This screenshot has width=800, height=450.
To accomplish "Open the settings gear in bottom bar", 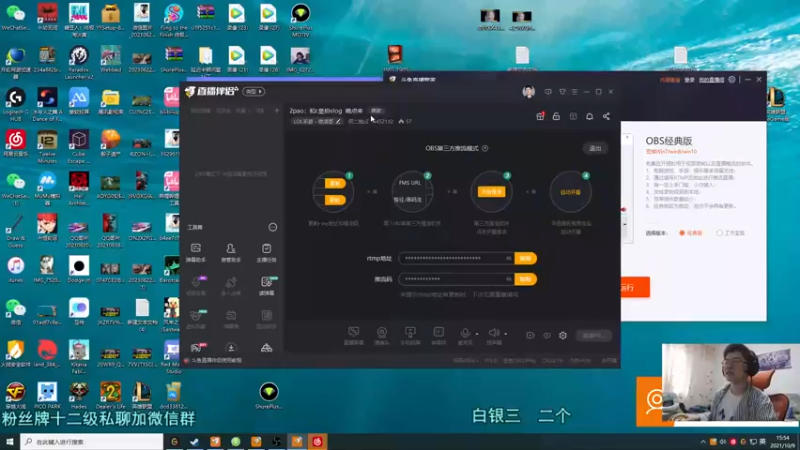I will [563, 335].
